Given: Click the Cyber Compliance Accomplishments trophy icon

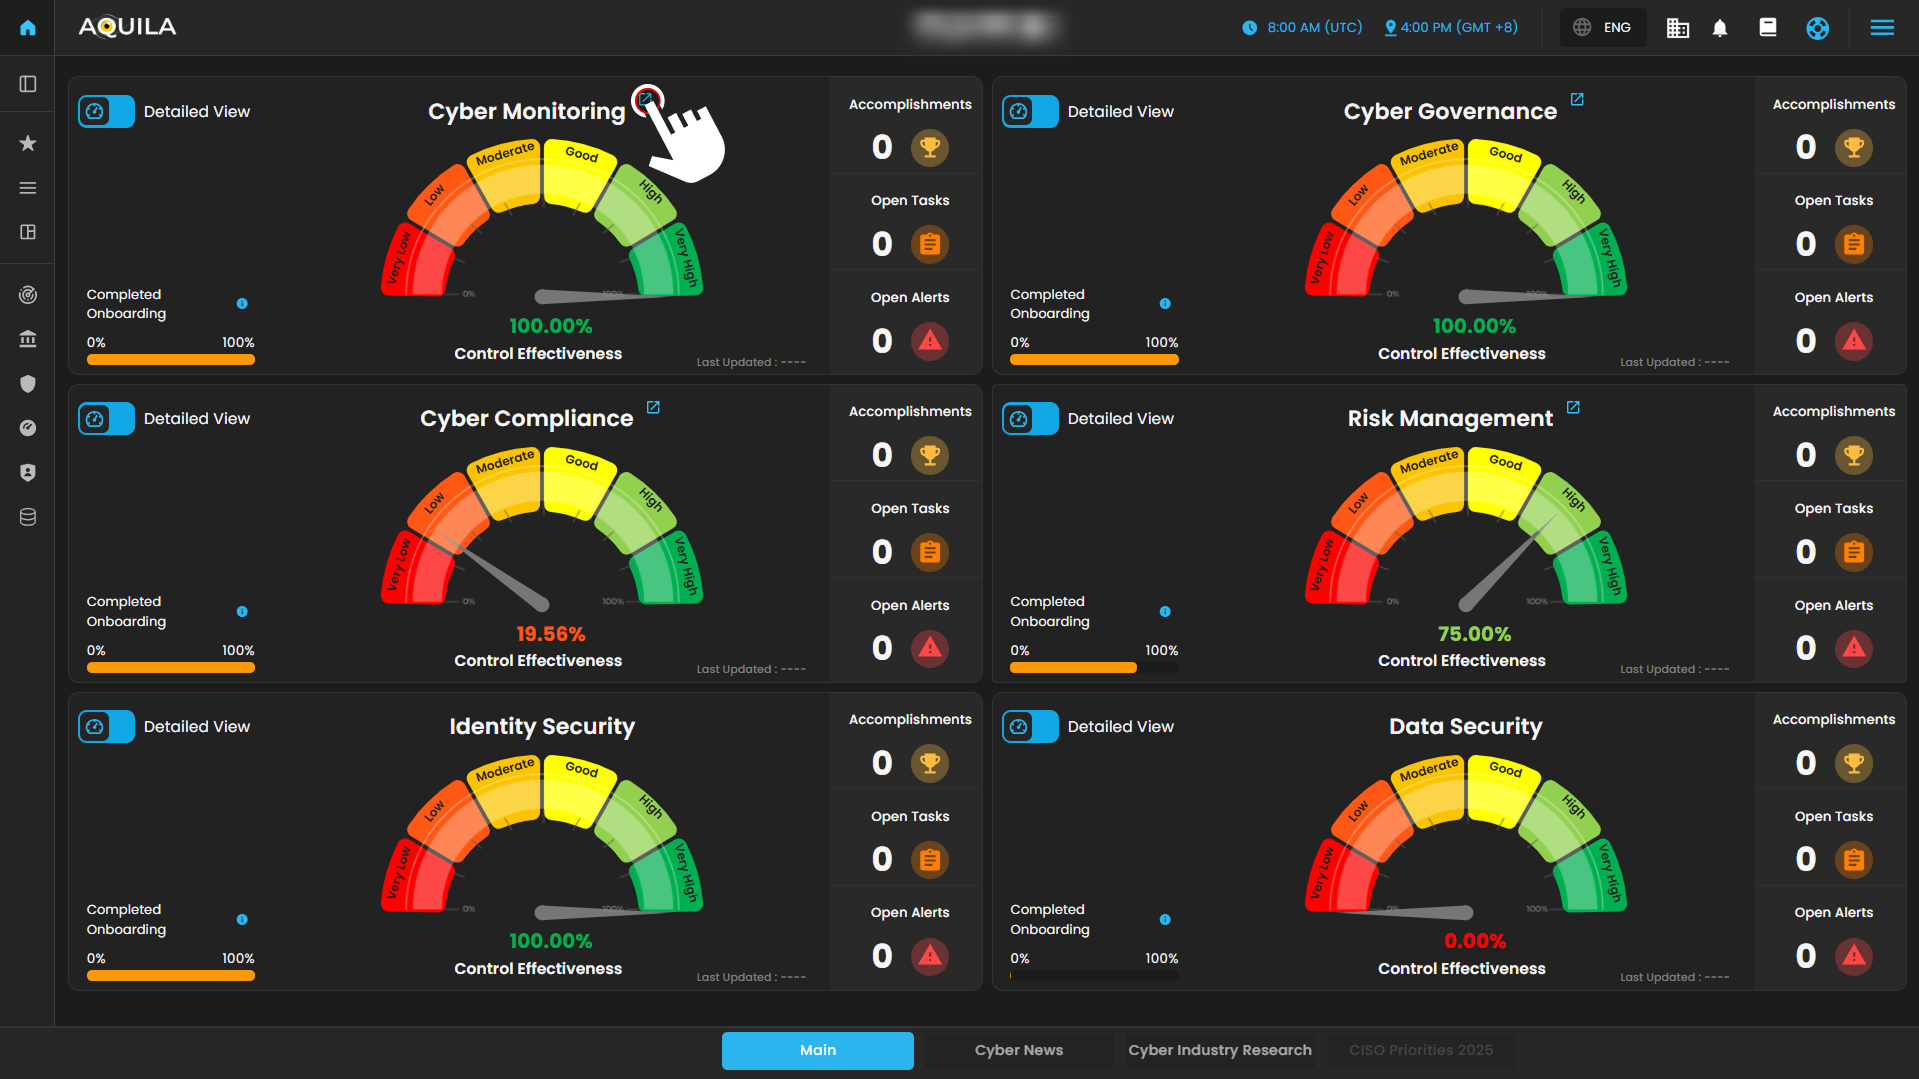Looking at the screenshot, I should pyautogui.click(x=930, y=455).
